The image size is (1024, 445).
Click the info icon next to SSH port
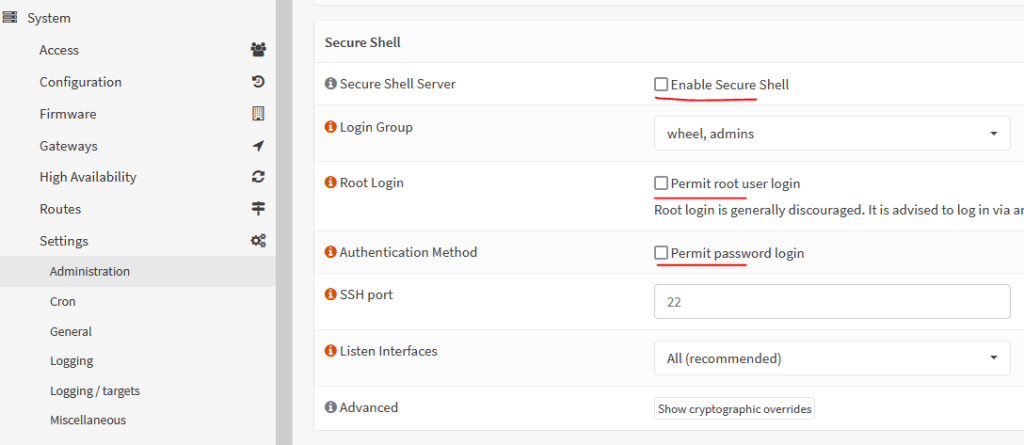(x=330, y=294)
